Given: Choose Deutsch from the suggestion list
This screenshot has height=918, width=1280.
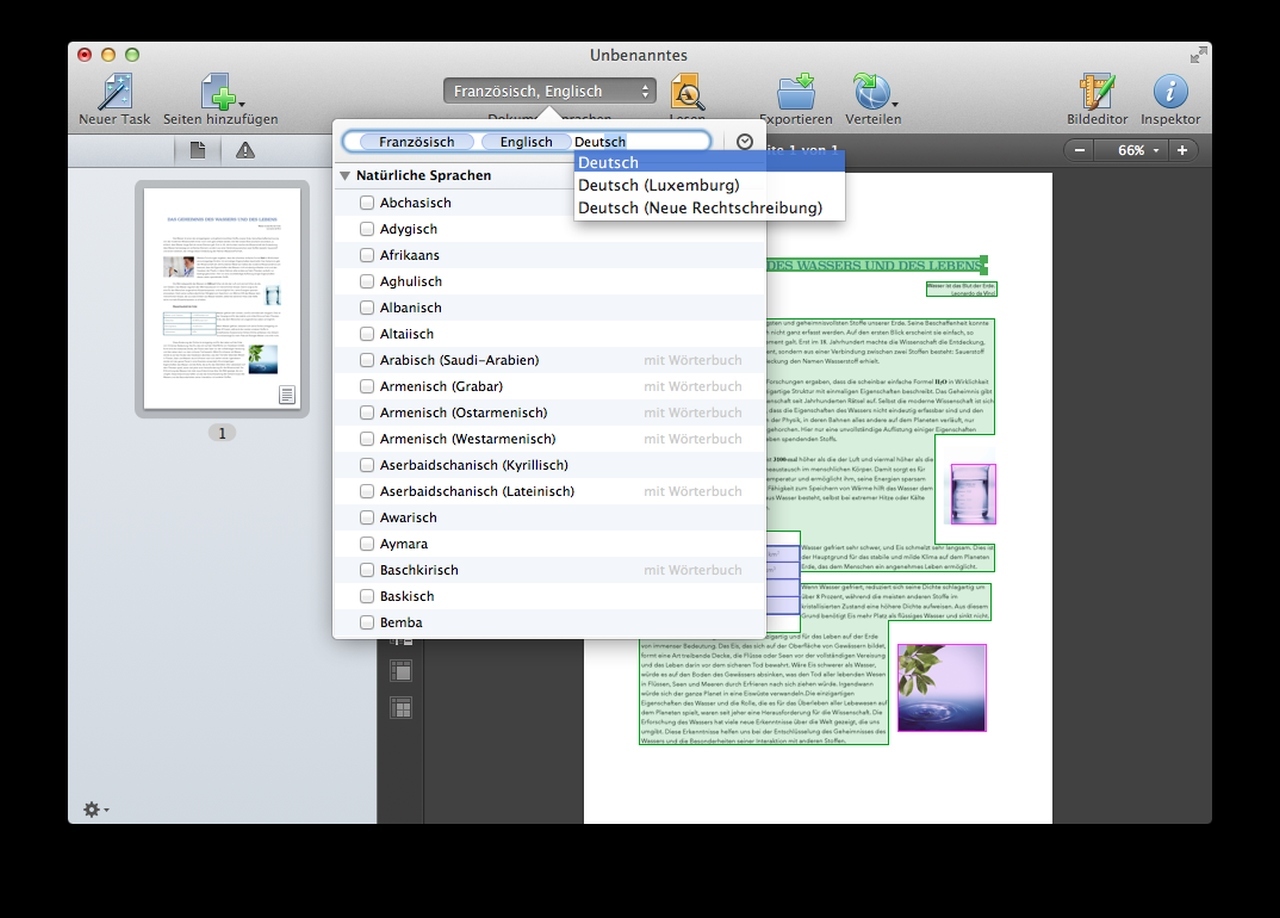Looking at the screenshot, I should tap(710, 162).
